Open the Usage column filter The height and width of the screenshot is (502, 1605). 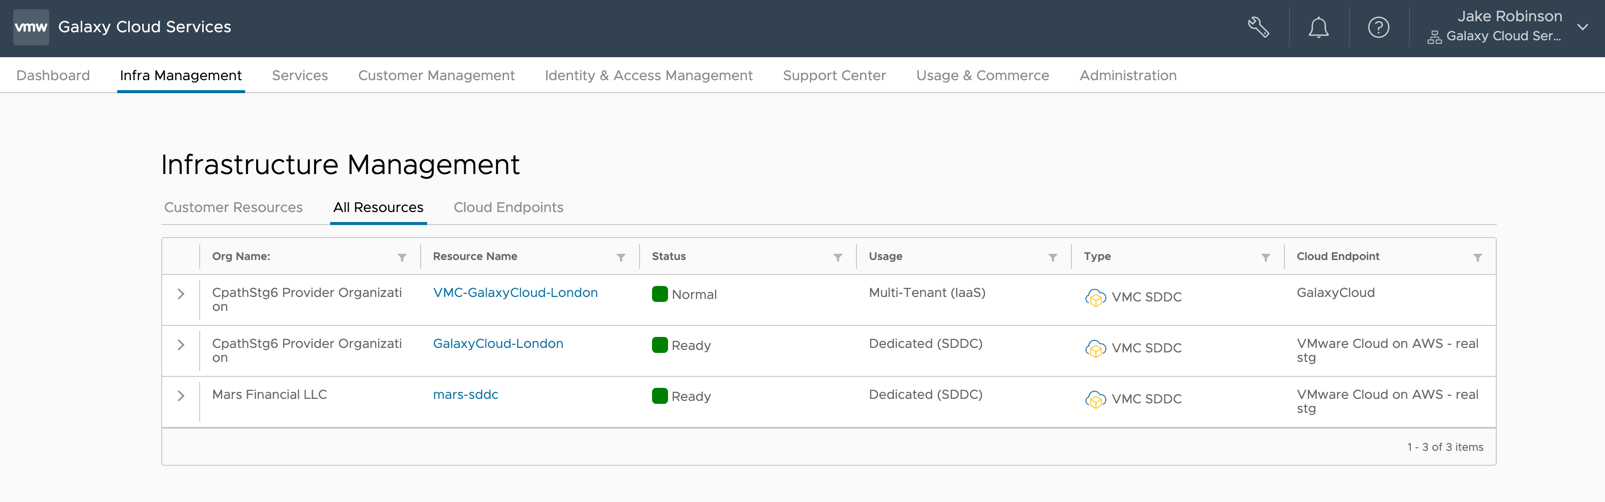coord(1053,258)
